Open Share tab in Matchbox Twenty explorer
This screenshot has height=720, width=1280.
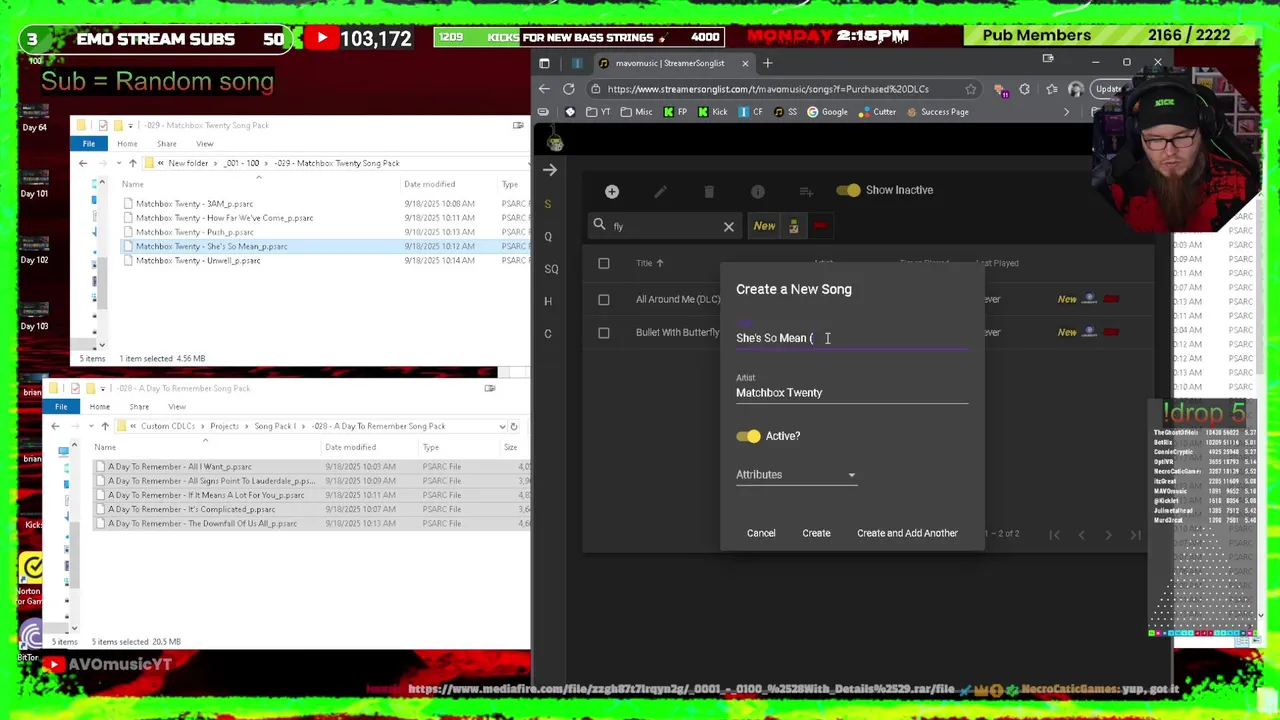point(166,144)
